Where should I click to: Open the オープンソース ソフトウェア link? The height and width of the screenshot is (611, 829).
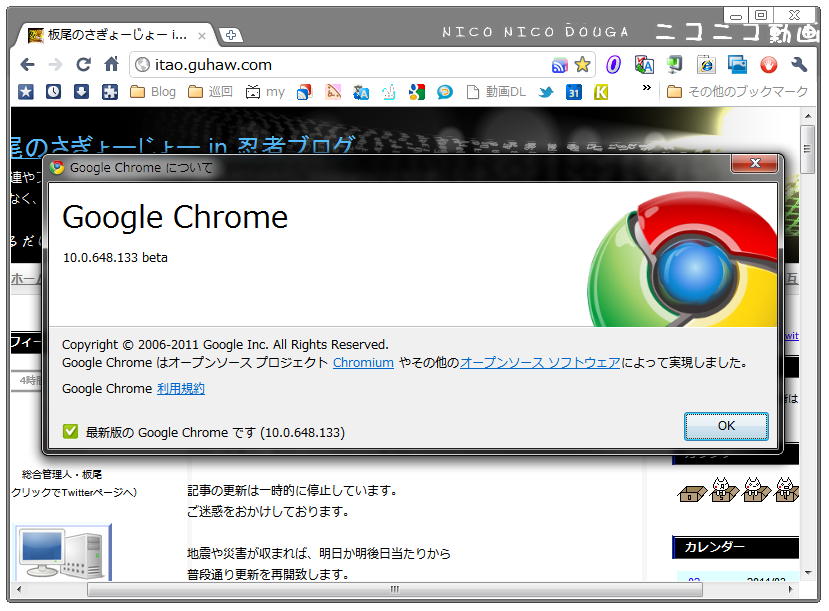tap(540, 363)
